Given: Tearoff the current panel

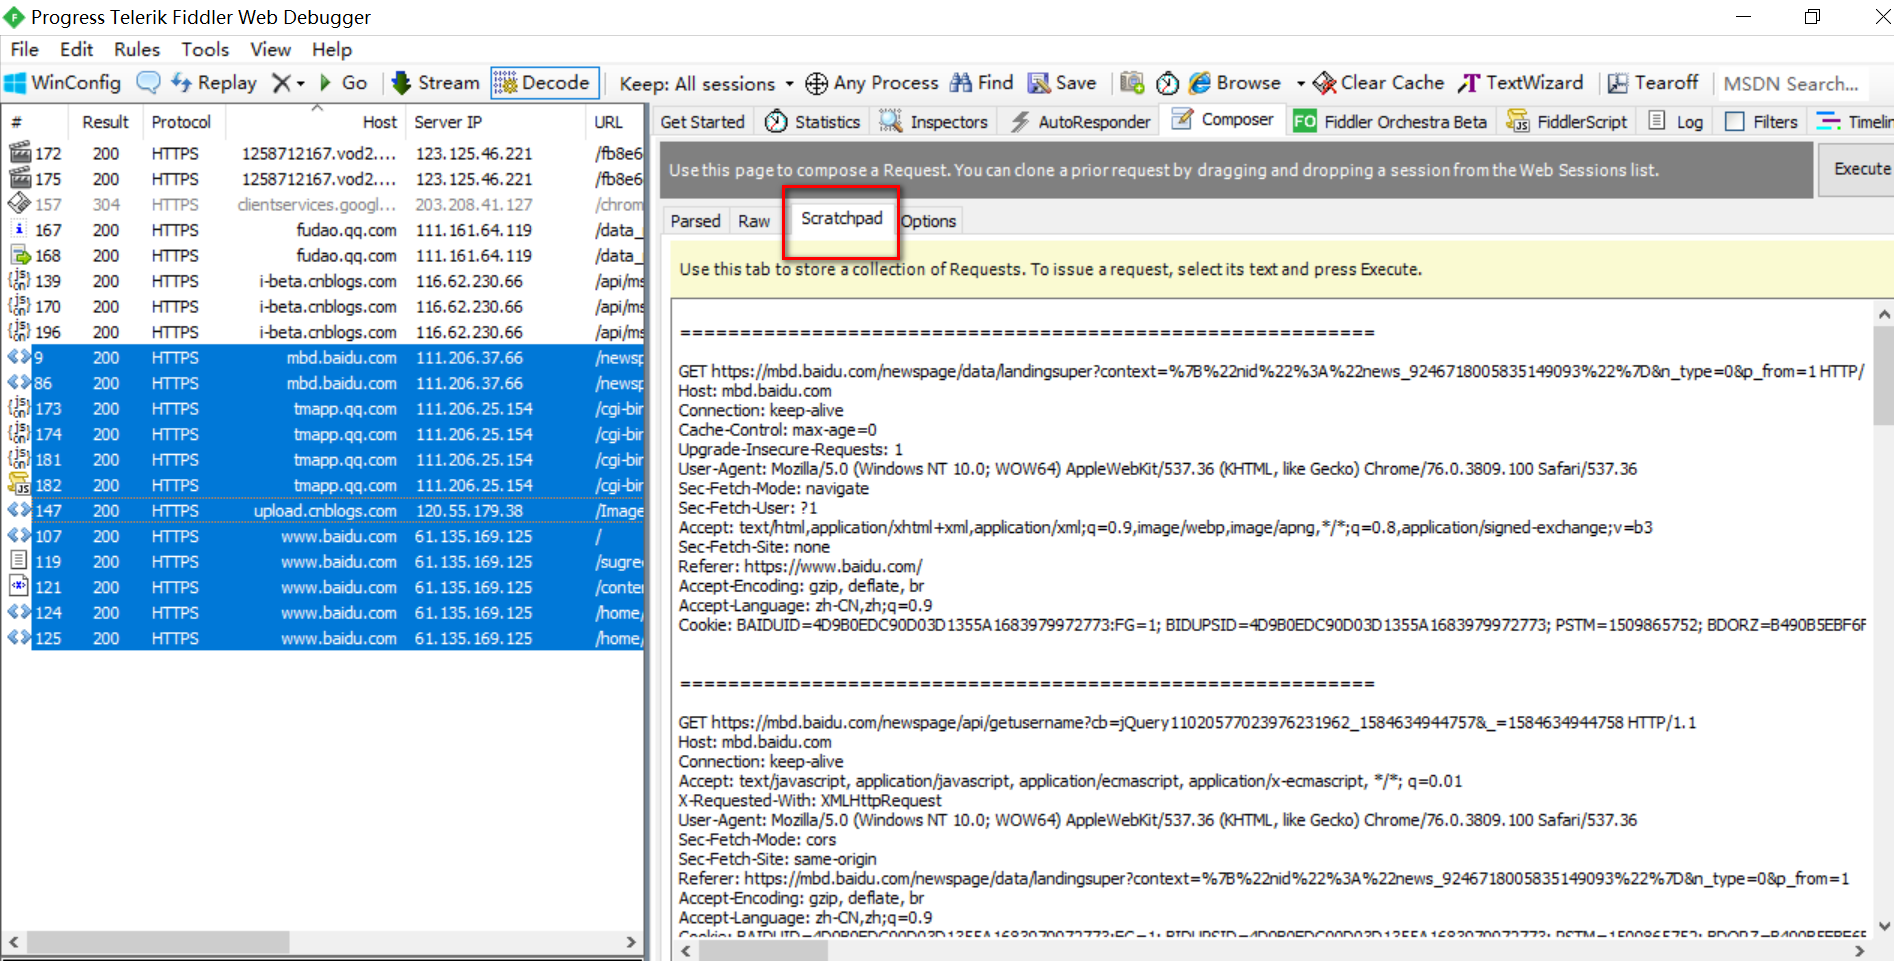Looking at the screenshot, I should click(1653, 83).
